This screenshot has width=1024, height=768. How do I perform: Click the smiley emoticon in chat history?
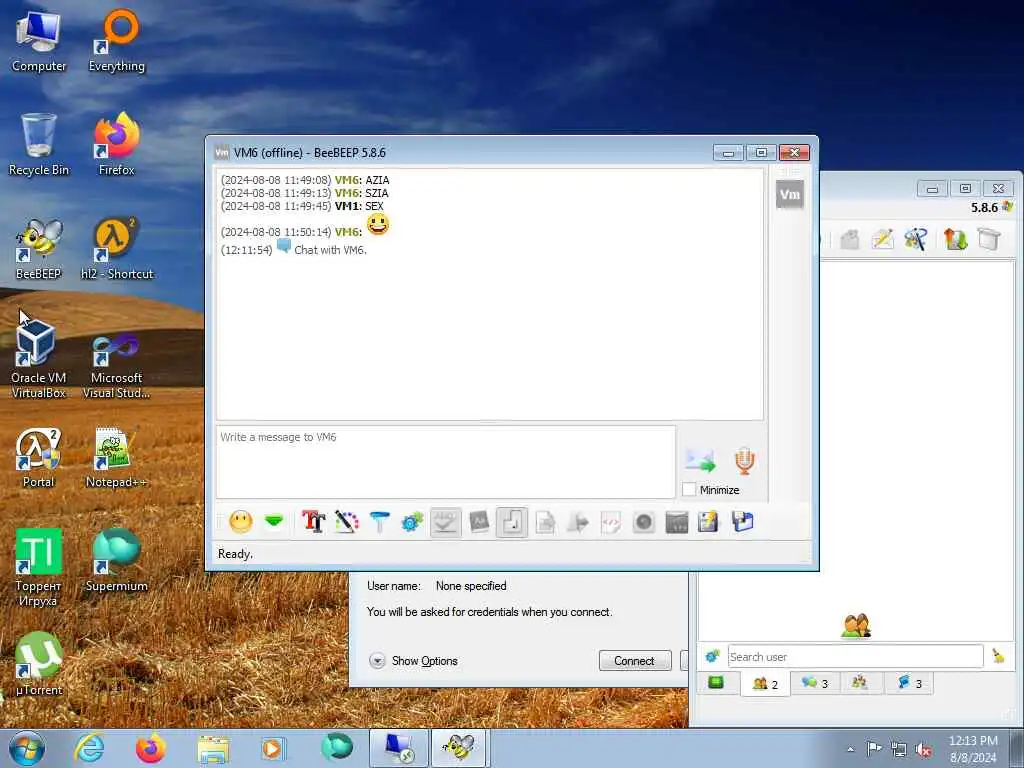(x=377, y=225)
